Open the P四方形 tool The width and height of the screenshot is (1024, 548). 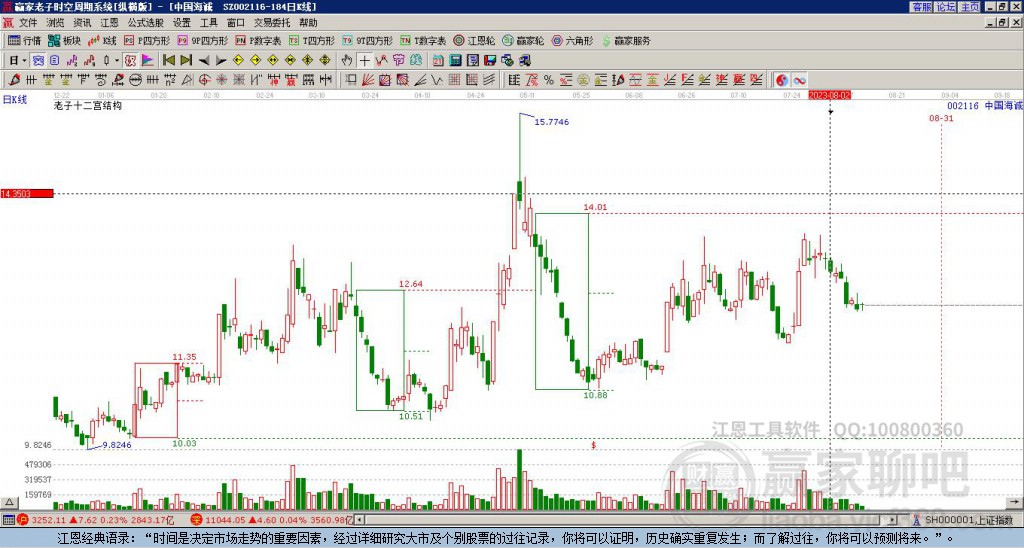coord(147,40)
